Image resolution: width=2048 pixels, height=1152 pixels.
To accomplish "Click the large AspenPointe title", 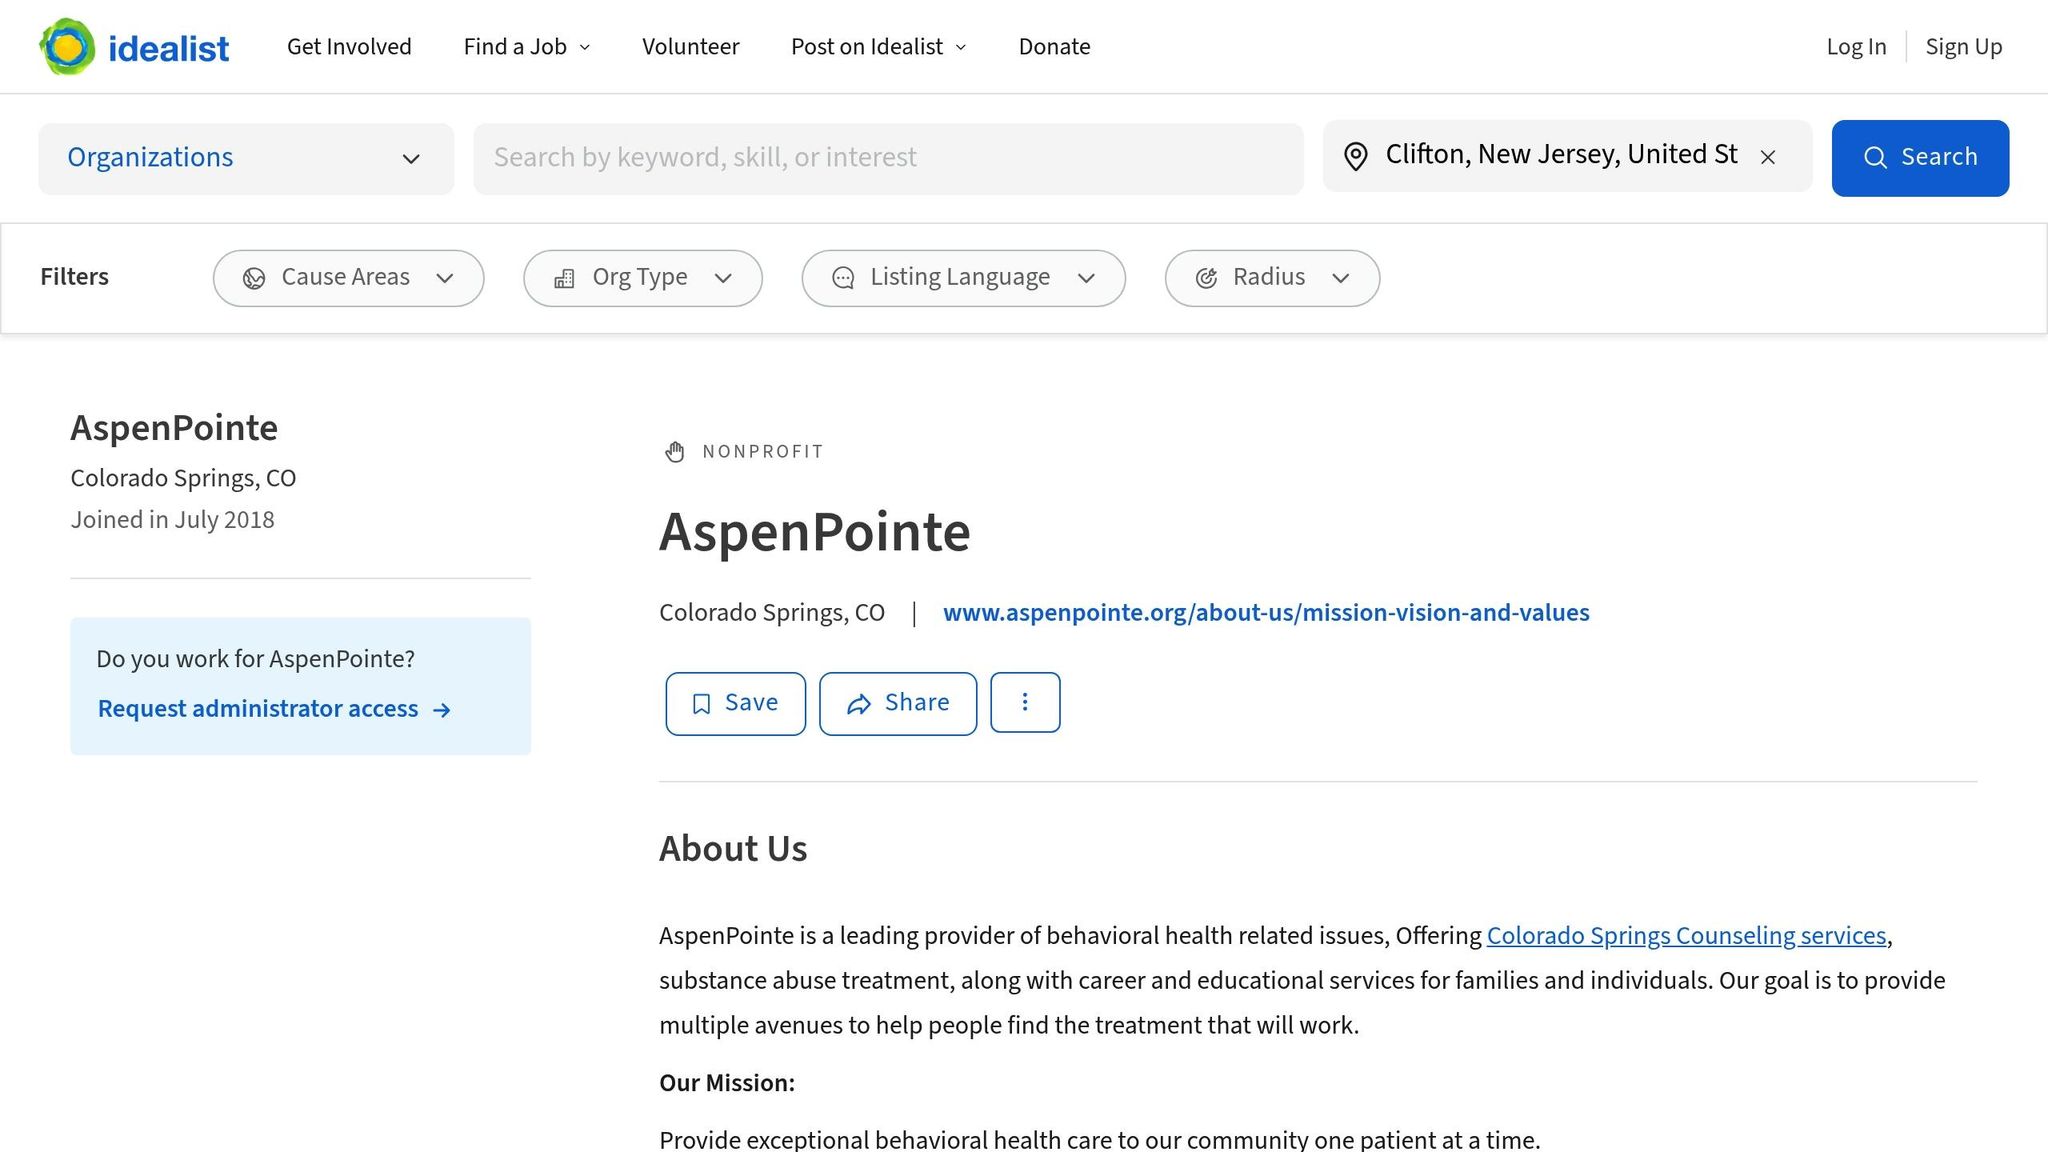I will click(814, 532).
